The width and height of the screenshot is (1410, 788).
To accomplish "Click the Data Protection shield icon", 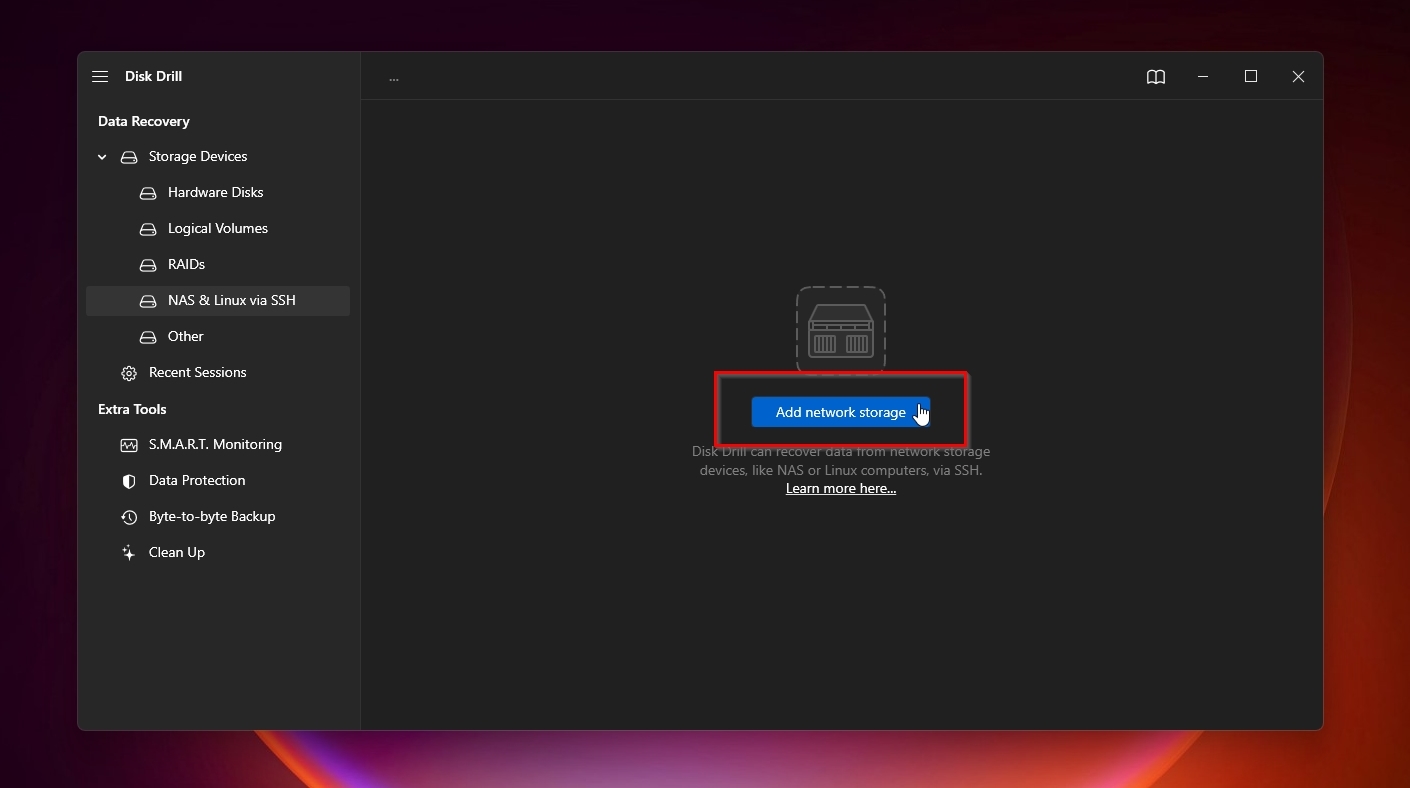I will pos(129,481).
